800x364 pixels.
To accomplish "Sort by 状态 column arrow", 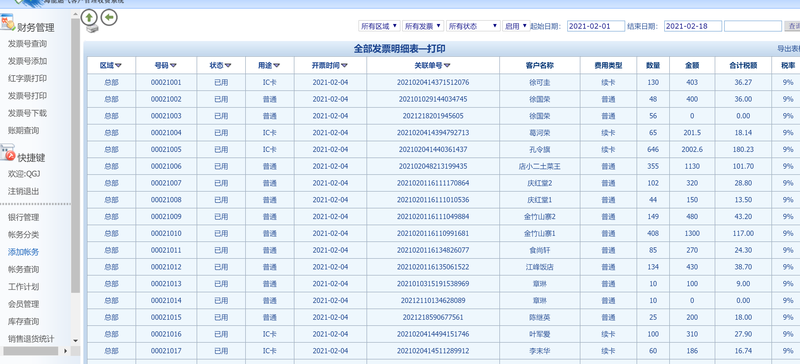I will [x=228, y=65].
